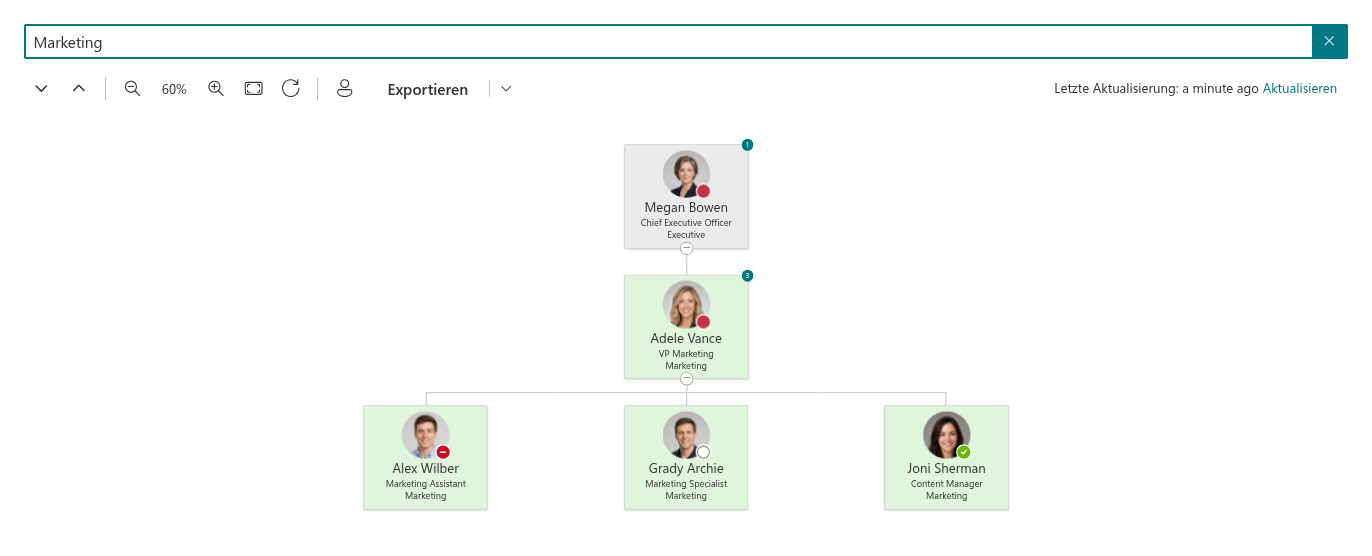This screenshot has height=556, width=1372.
Task: Select the name Alex Wilber
Action: (x=426, y=468)
